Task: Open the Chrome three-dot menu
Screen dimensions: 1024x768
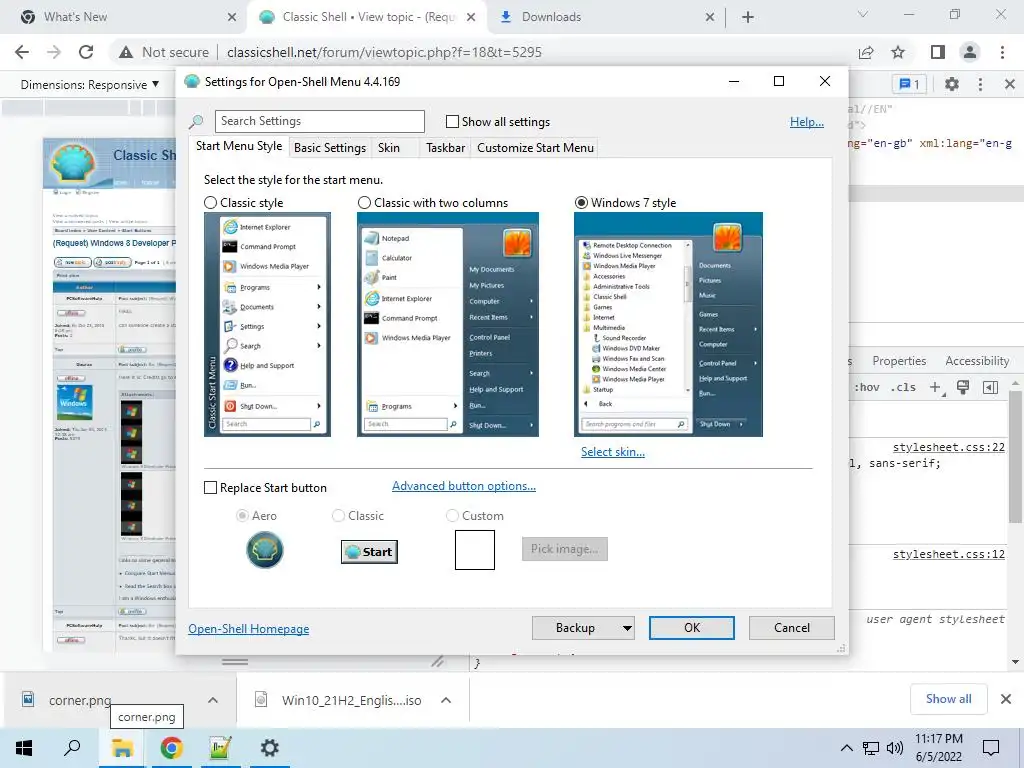Action: [x=1002, y=52]
